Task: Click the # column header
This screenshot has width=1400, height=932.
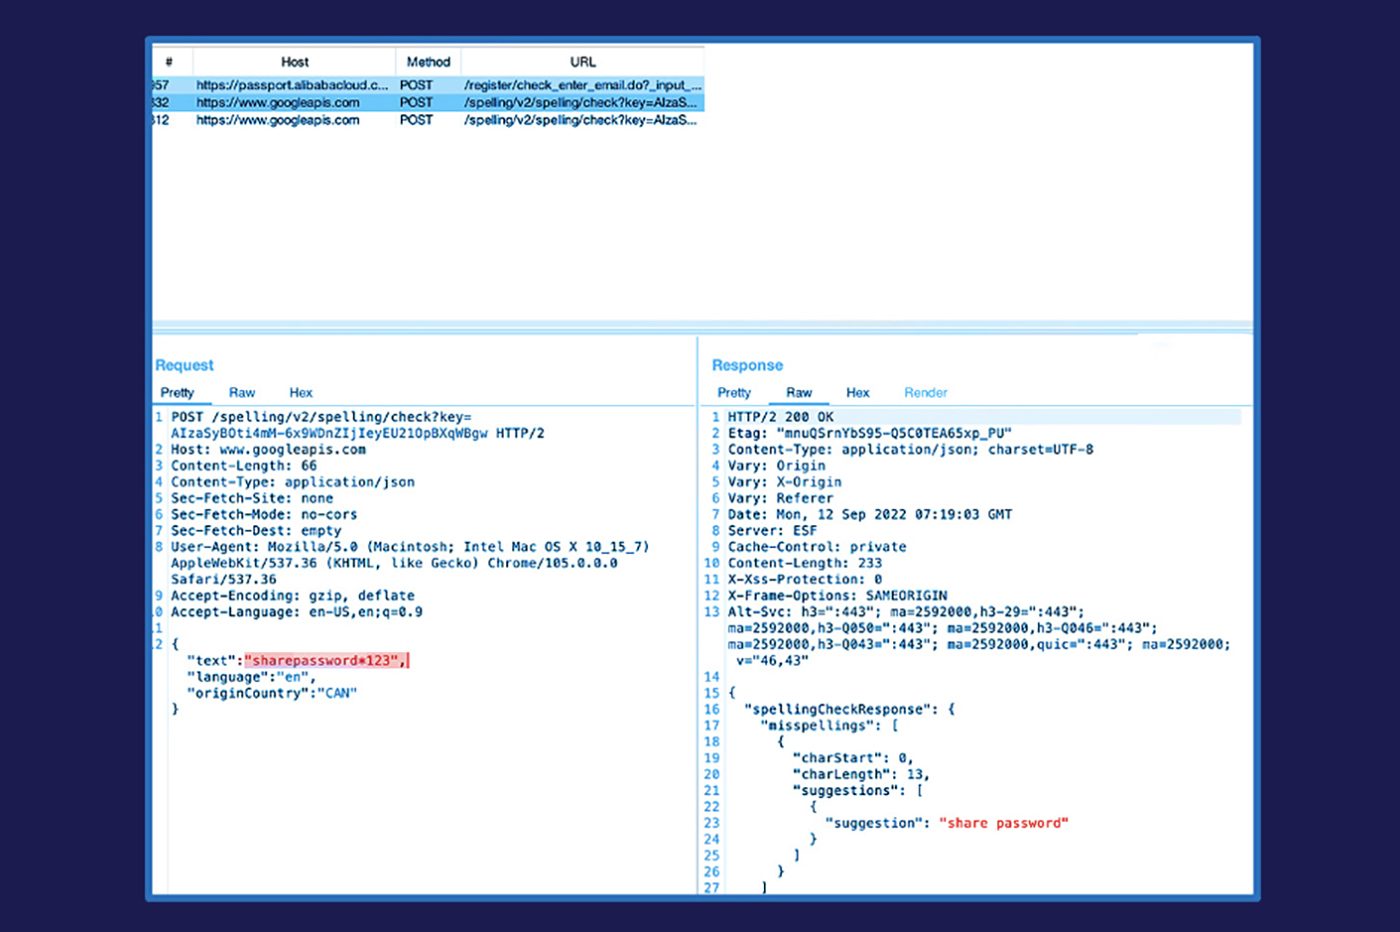Action: click(169, 62)
